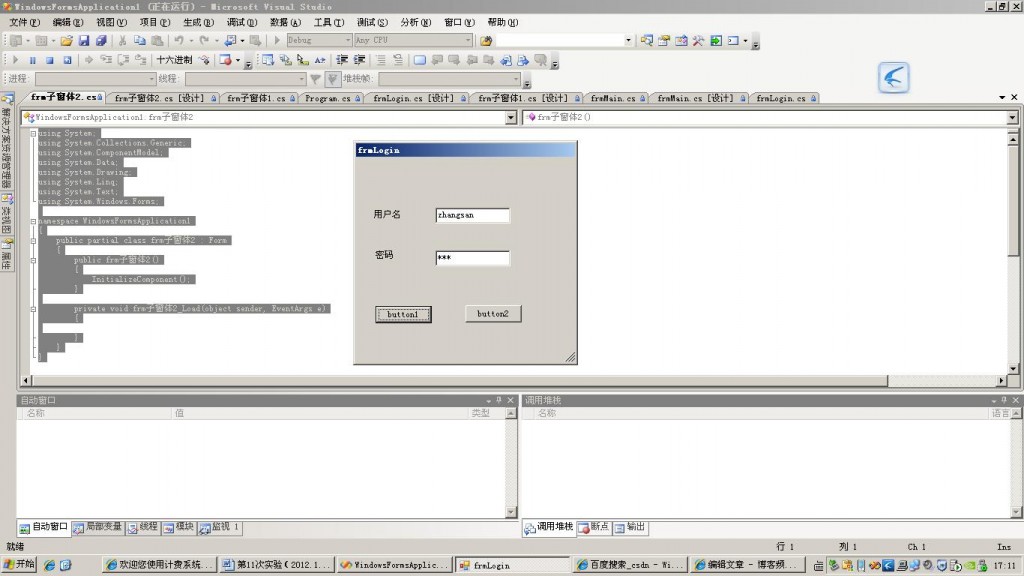Open the 窗口(W) menu
The width and height of the screenshot is (1024, 576).
coord(459,22)
